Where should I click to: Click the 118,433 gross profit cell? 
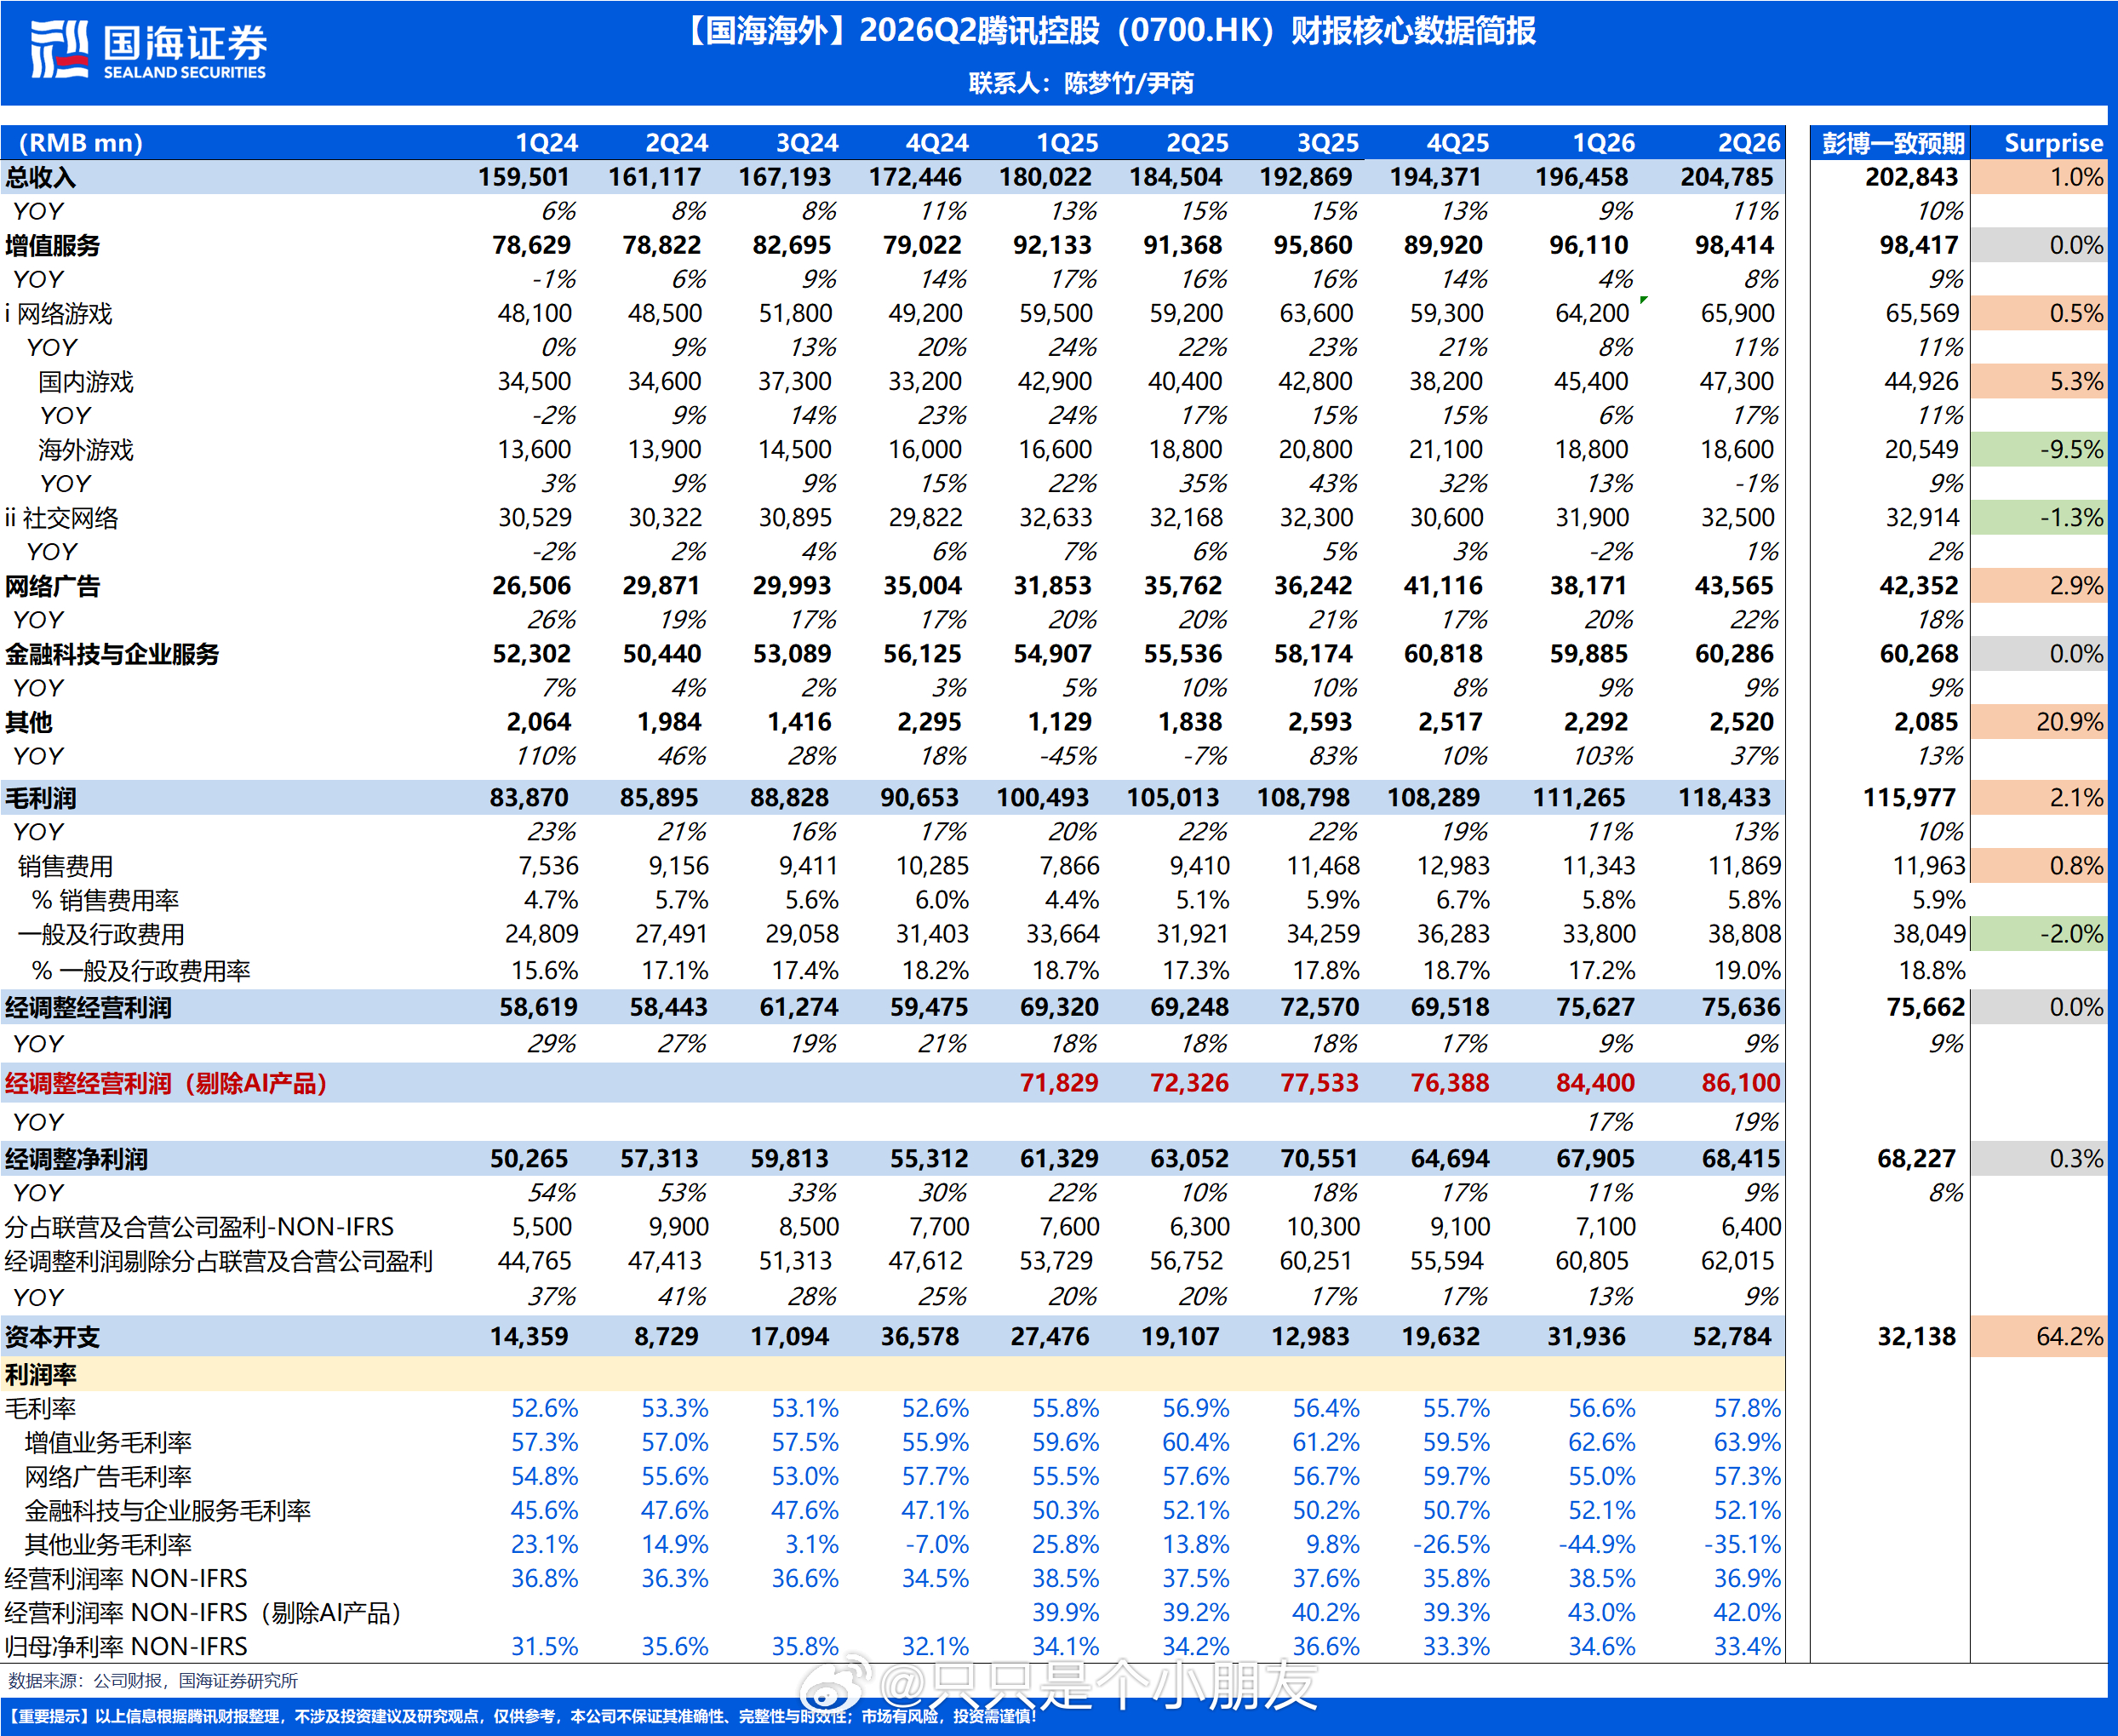[1725, 798]
